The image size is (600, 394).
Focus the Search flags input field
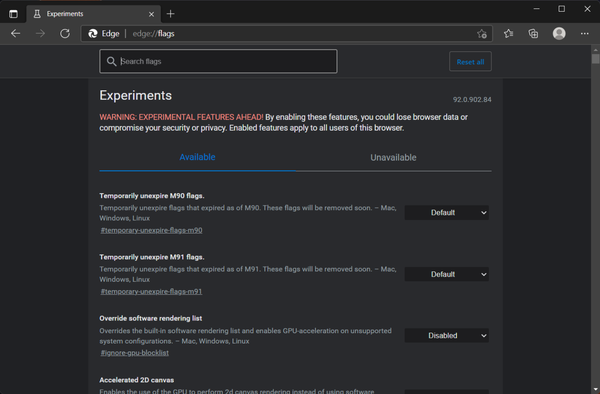(218, 61)
